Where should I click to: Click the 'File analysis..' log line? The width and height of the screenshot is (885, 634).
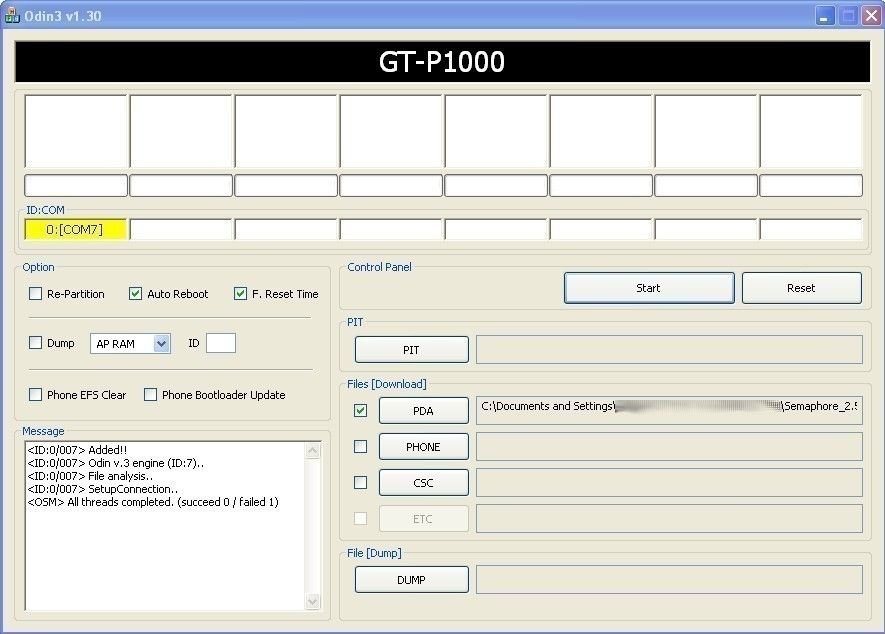(90, 476)
